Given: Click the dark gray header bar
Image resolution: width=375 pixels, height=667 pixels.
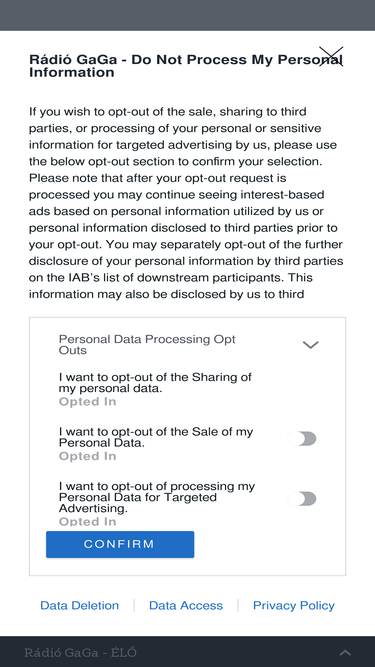Looking at the screenshot, I should pyautogui.click(x=188, y=15).
